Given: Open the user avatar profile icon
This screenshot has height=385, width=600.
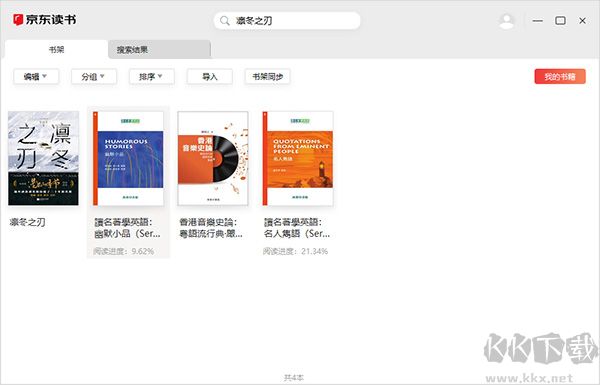Looking at the screenshot, I should [x=507, y=21].
